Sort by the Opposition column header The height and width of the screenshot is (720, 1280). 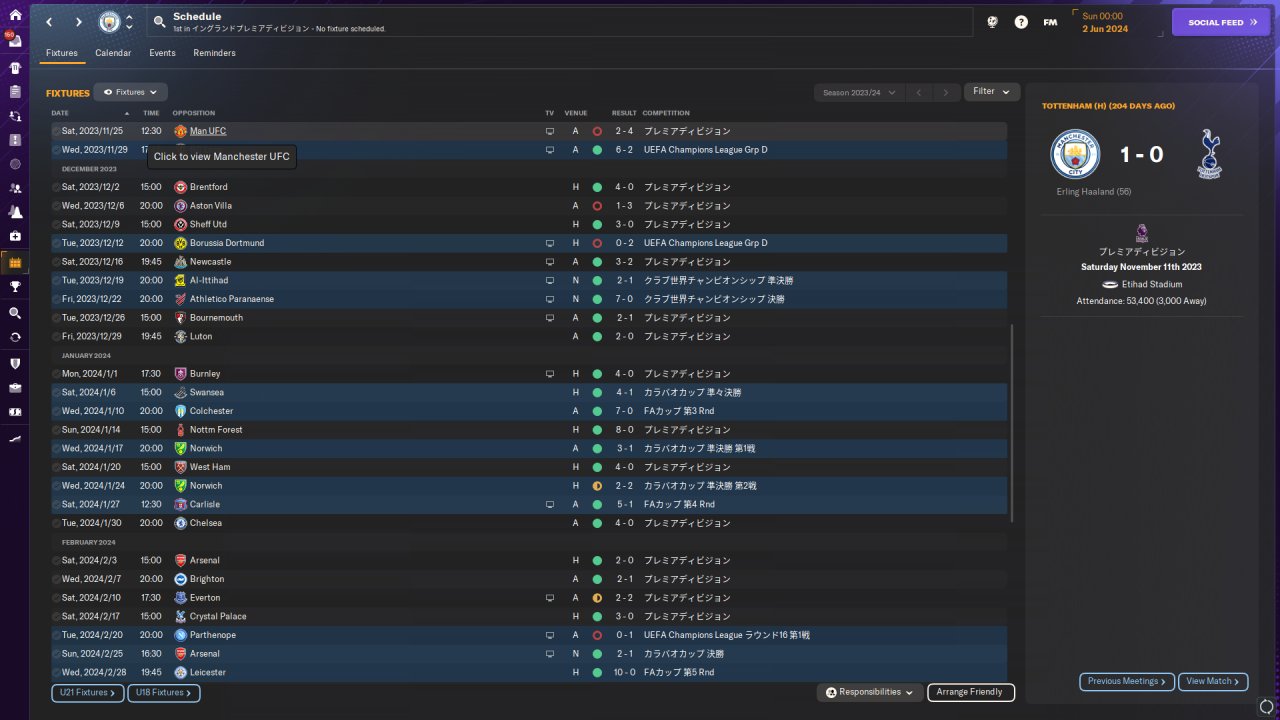[193, 113]
